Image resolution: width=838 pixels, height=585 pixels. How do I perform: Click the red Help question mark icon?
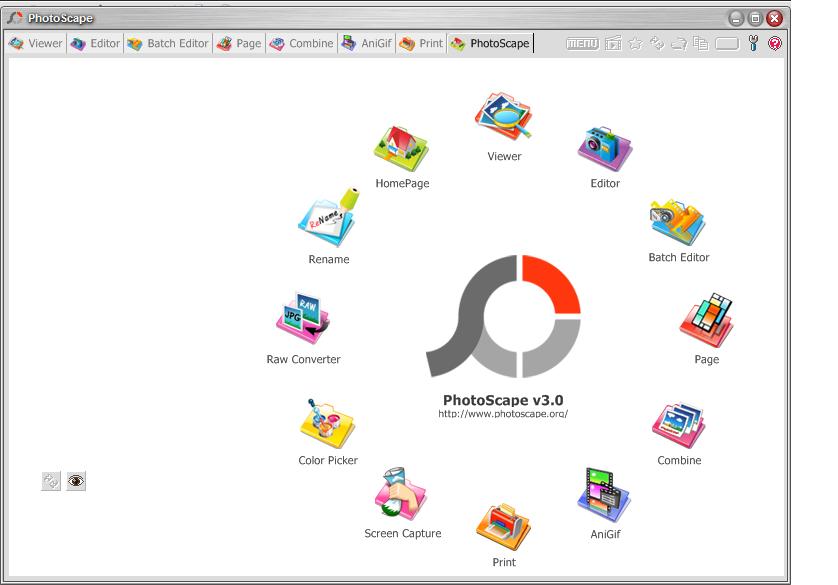(x=774, y=43)
